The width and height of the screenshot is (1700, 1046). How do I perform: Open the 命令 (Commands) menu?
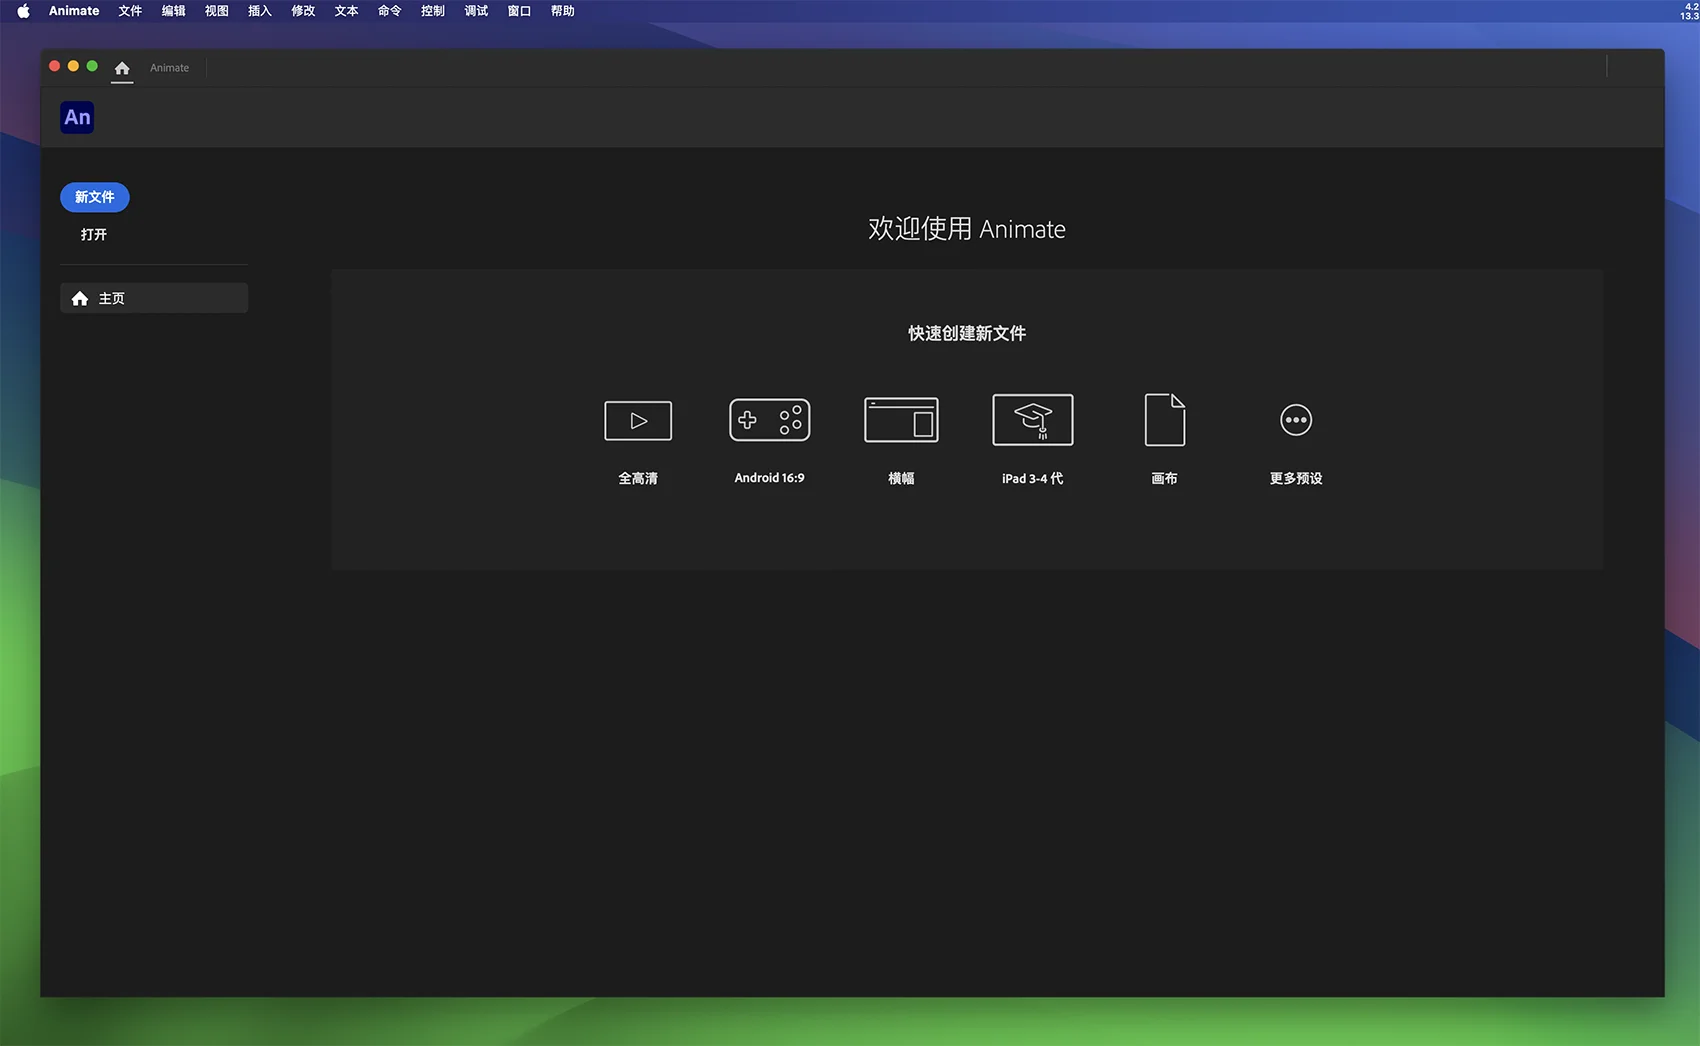tap(390, 11)
